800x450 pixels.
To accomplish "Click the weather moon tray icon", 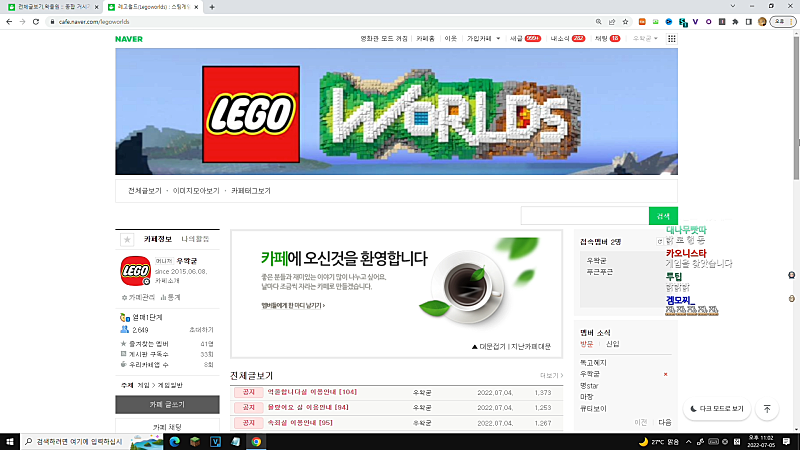I will (643, 441).
